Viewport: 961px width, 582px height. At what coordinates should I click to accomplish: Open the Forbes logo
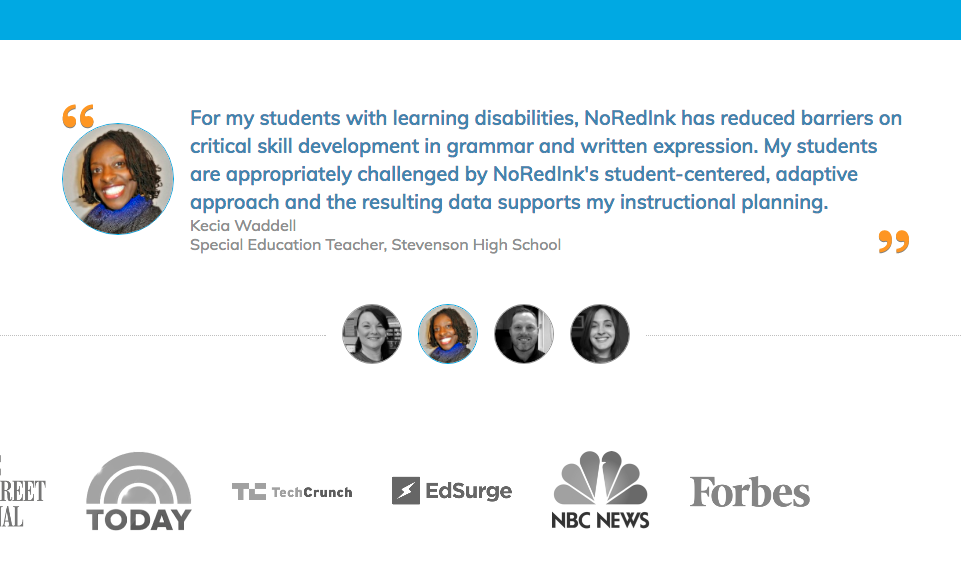(749, 491)
